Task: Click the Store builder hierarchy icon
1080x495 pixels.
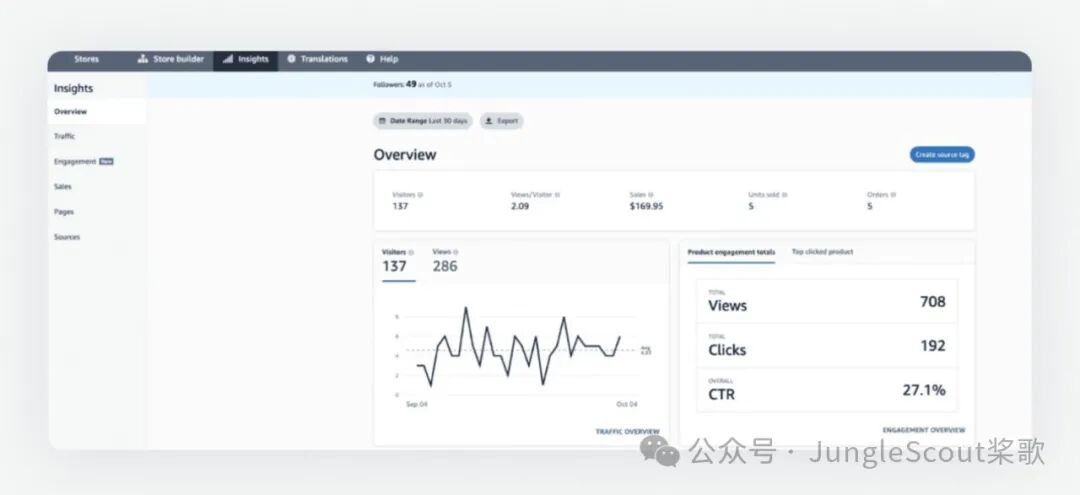Action: pos(143,59)
